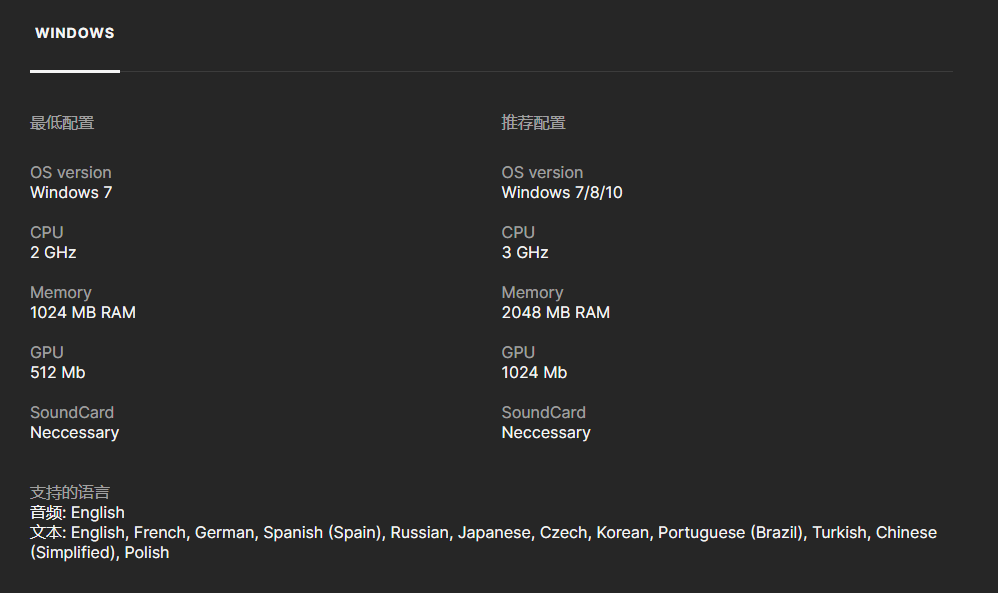
Task: Select recommended OS 'Windows 7/8/10'
Action: 562,193
